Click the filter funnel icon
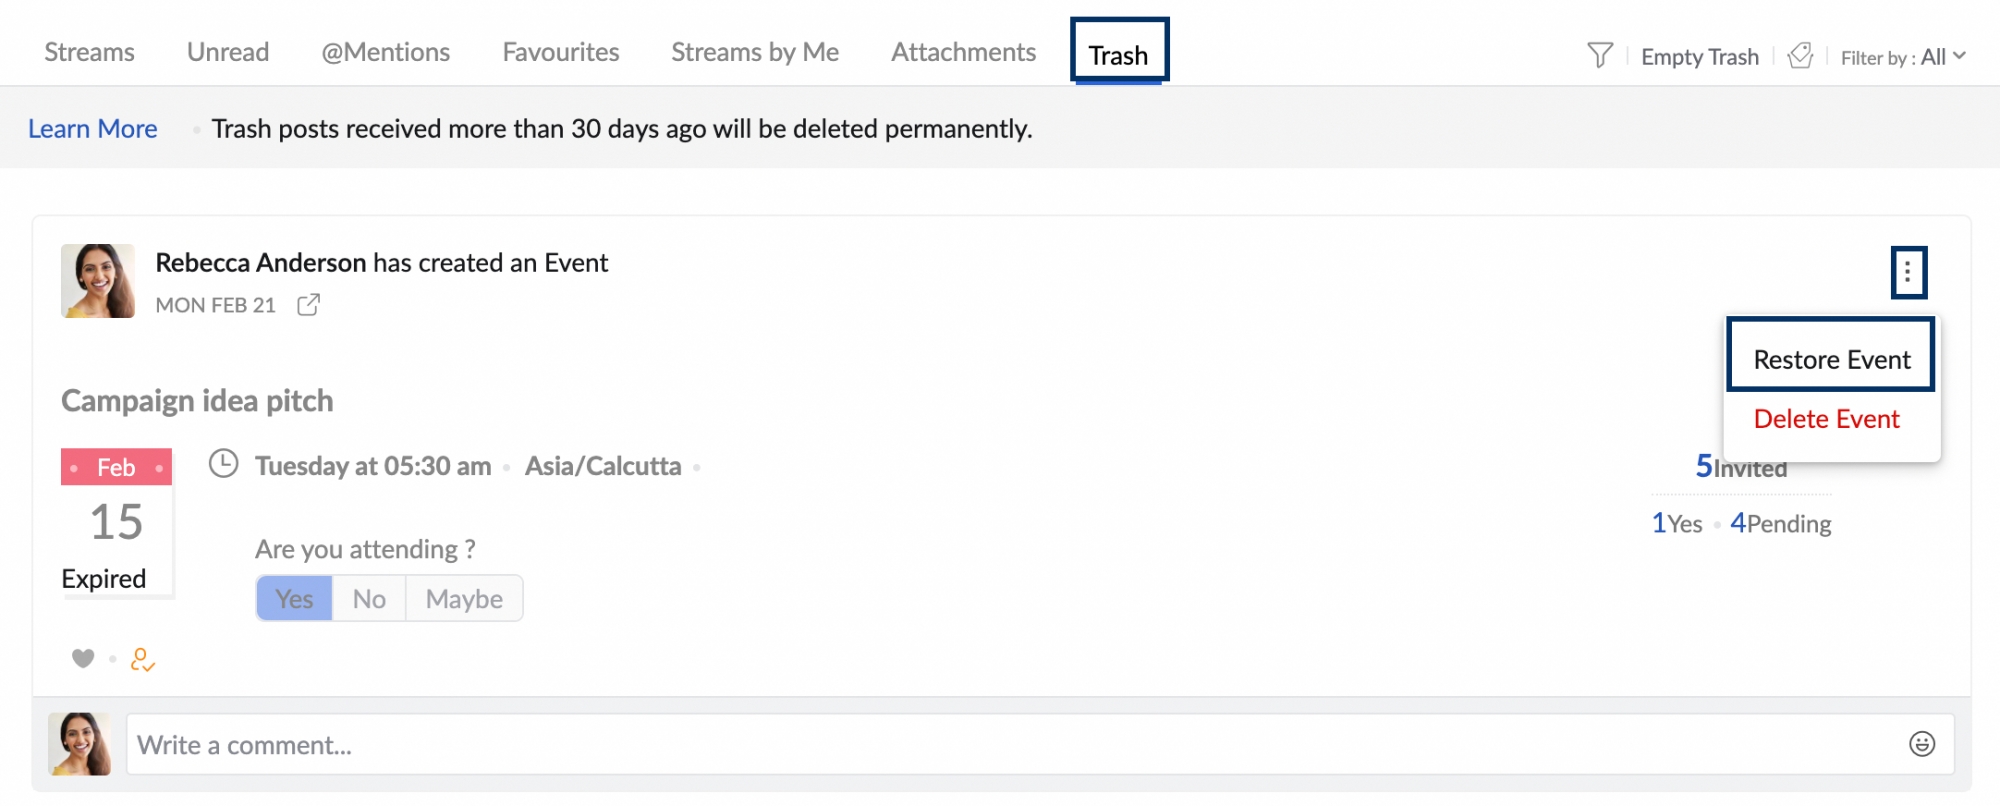This screenshot has width=2000, height=806. click(1600, 55)
